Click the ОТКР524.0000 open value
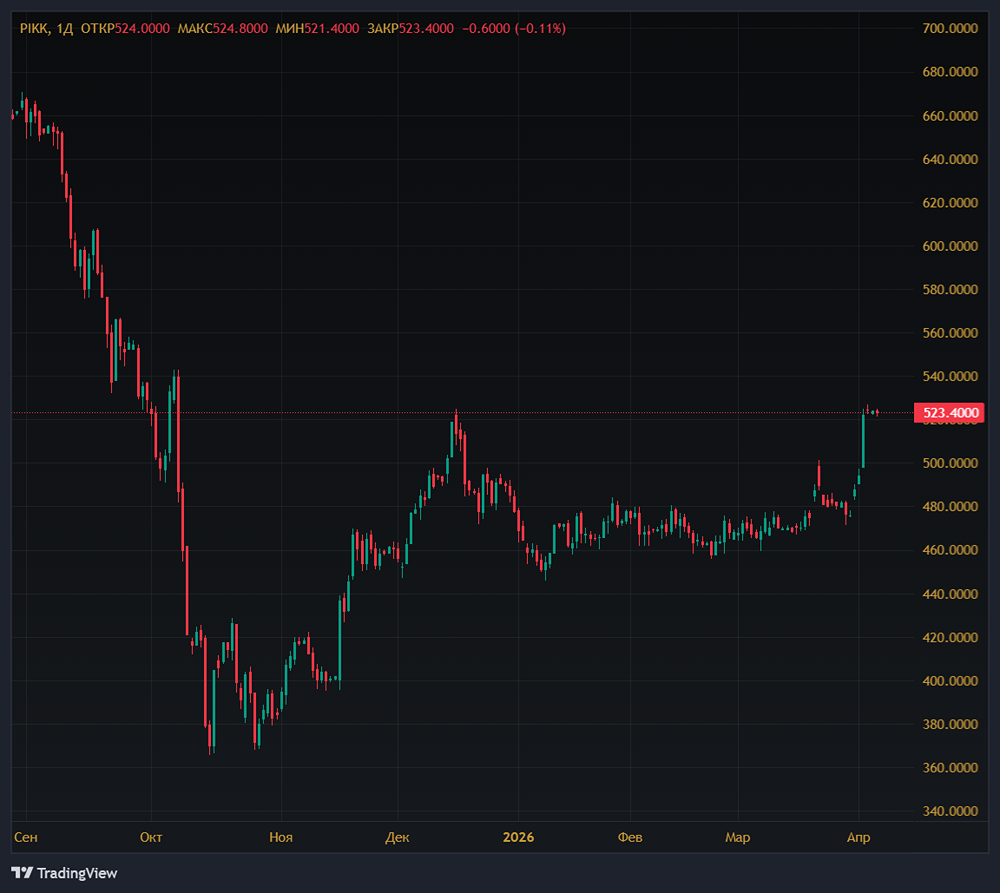The image size is (1000, 893). 125,29
